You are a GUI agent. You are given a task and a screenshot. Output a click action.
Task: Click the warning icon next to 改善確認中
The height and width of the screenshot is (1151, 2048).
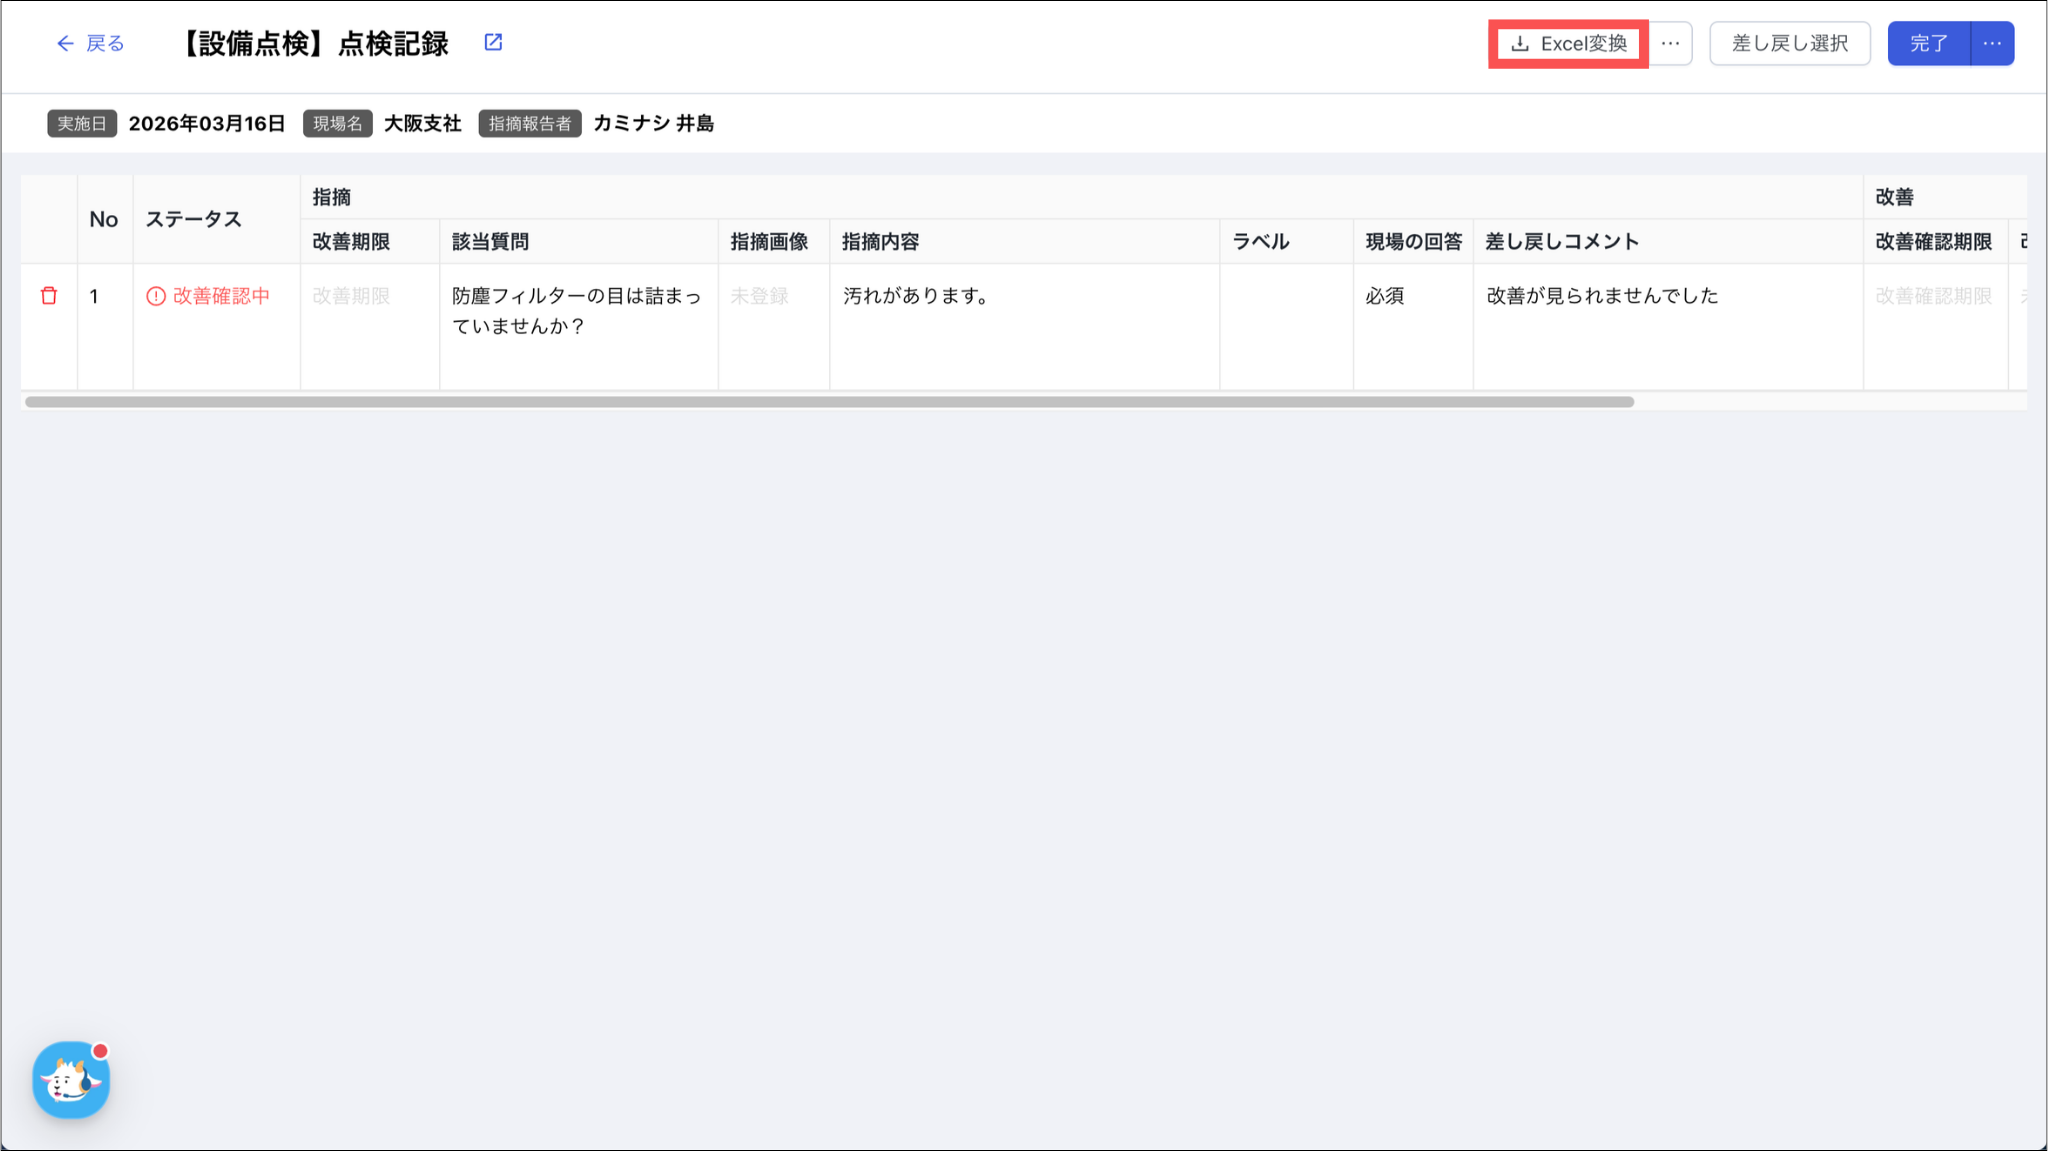click(x=156, y=296)
